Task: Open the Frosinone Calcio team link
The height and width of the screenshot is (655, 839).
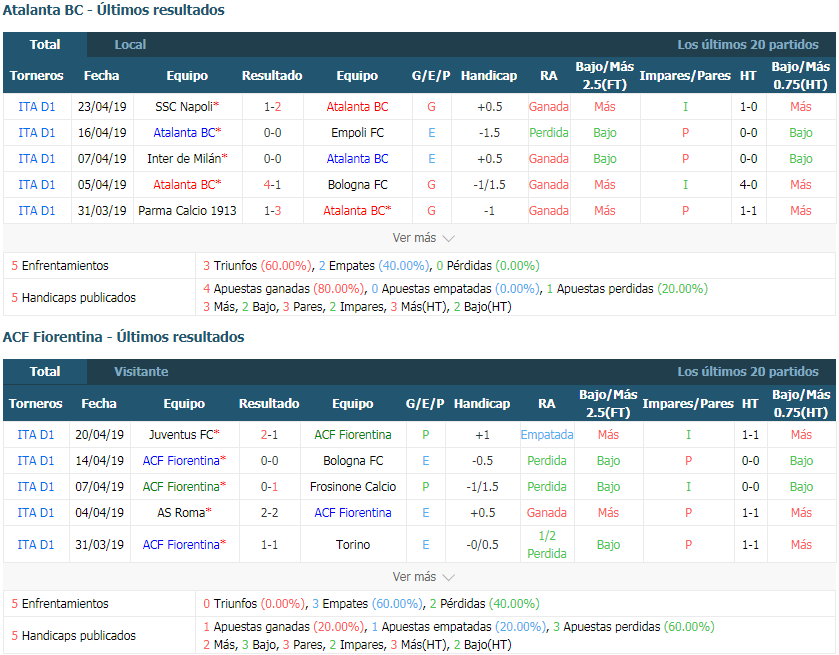Action: coord(353,486)
